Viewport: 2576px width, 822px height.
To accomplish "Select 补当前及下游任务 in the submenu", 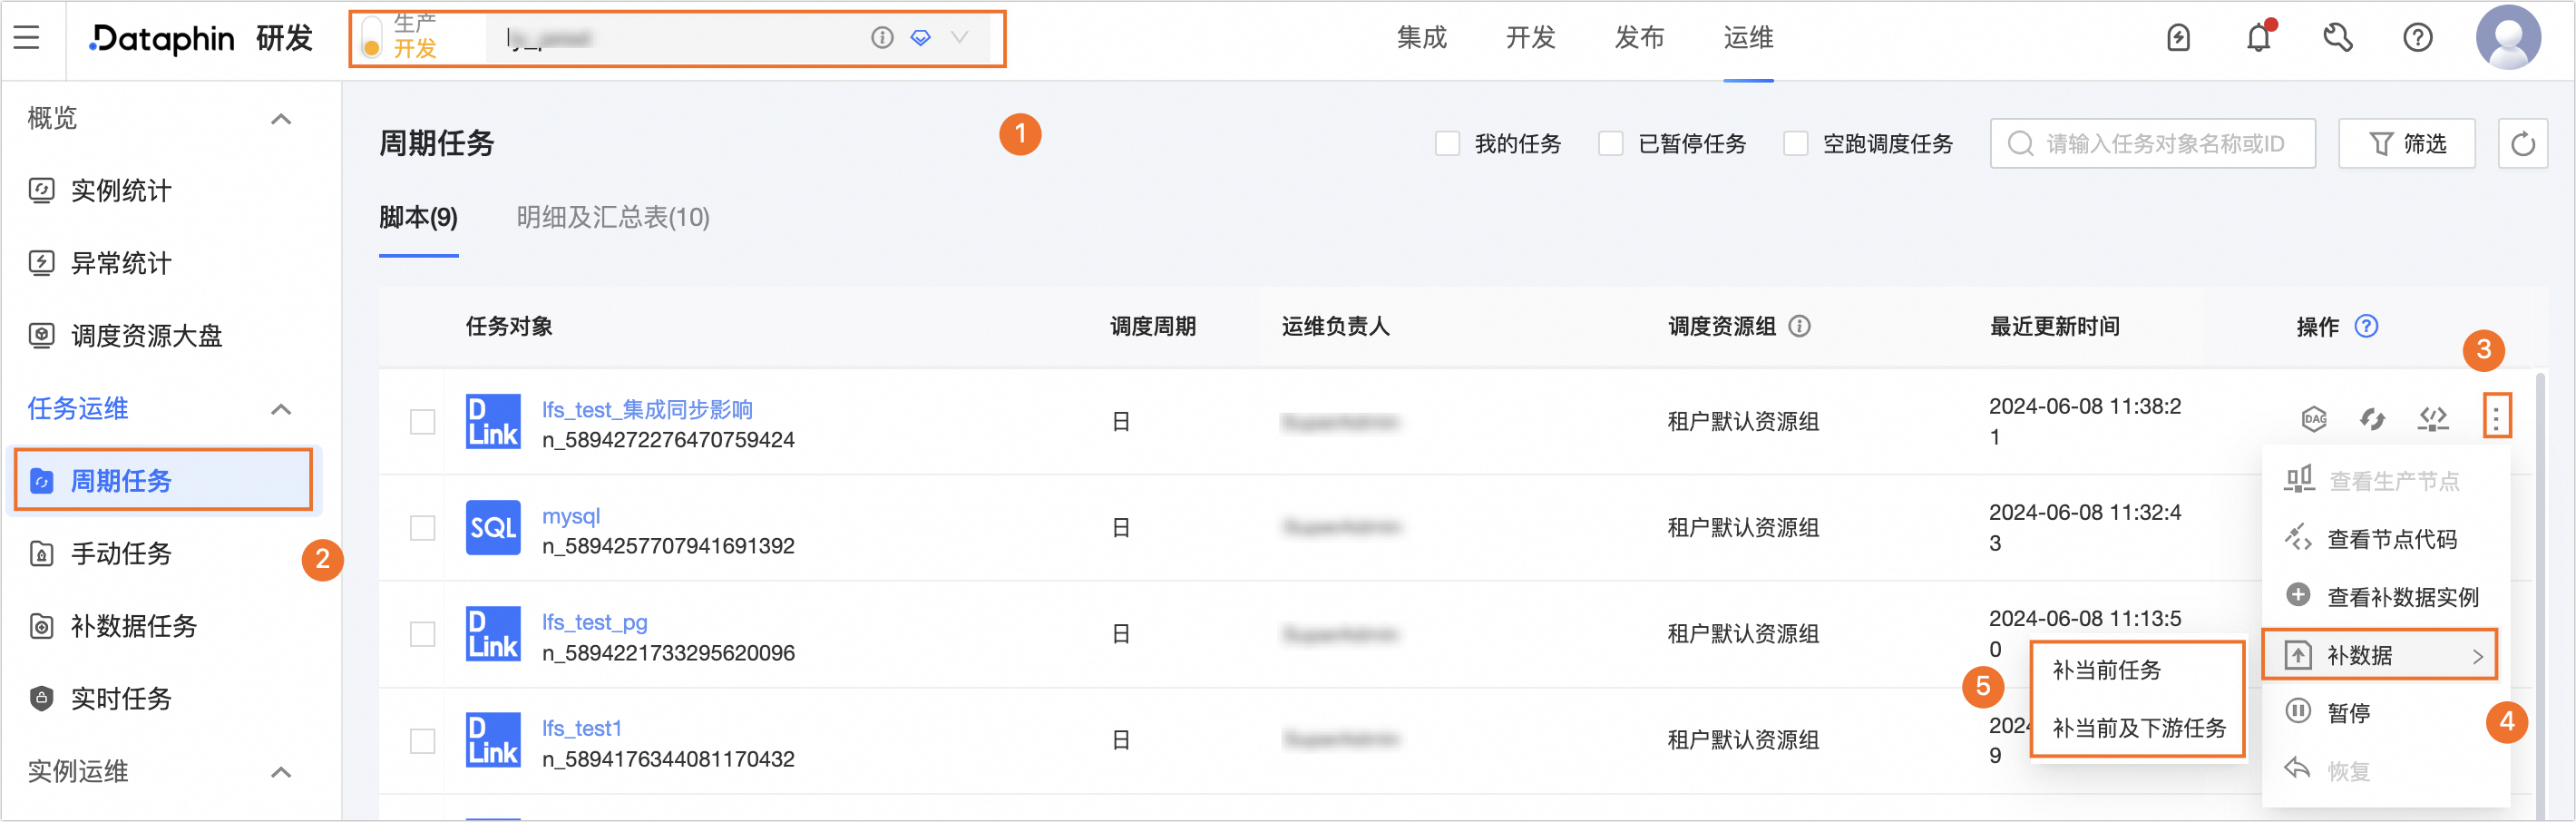I will click(2137, 728).
